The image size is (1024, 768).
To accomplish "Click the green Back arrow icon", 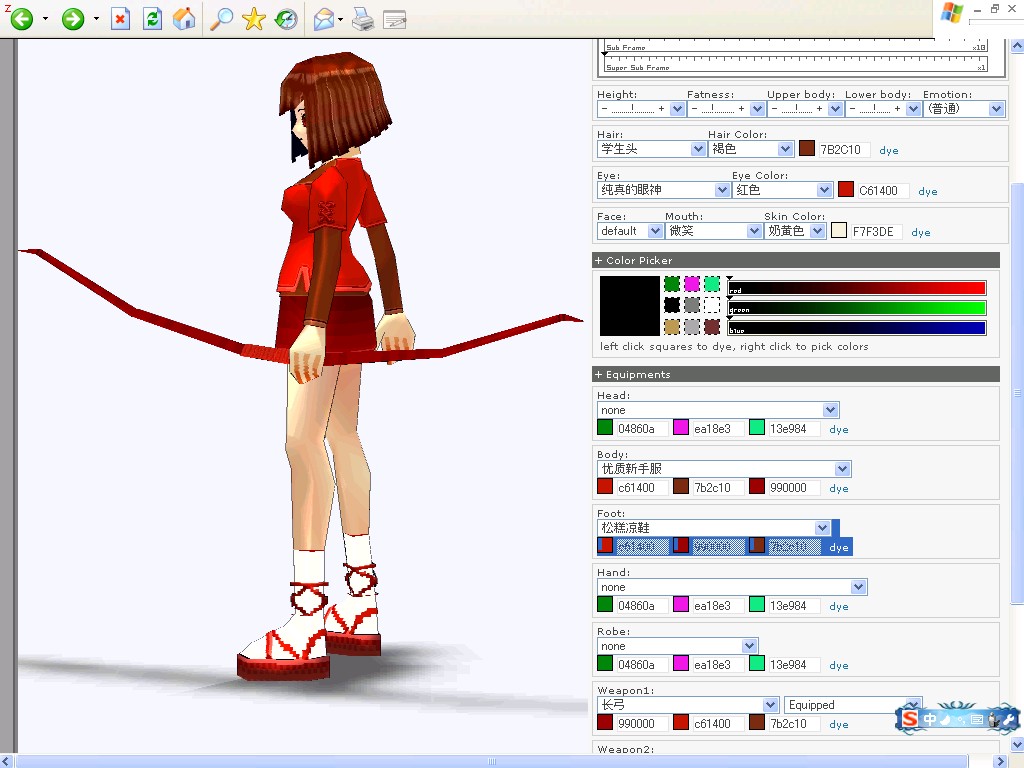I will point(21,19).
